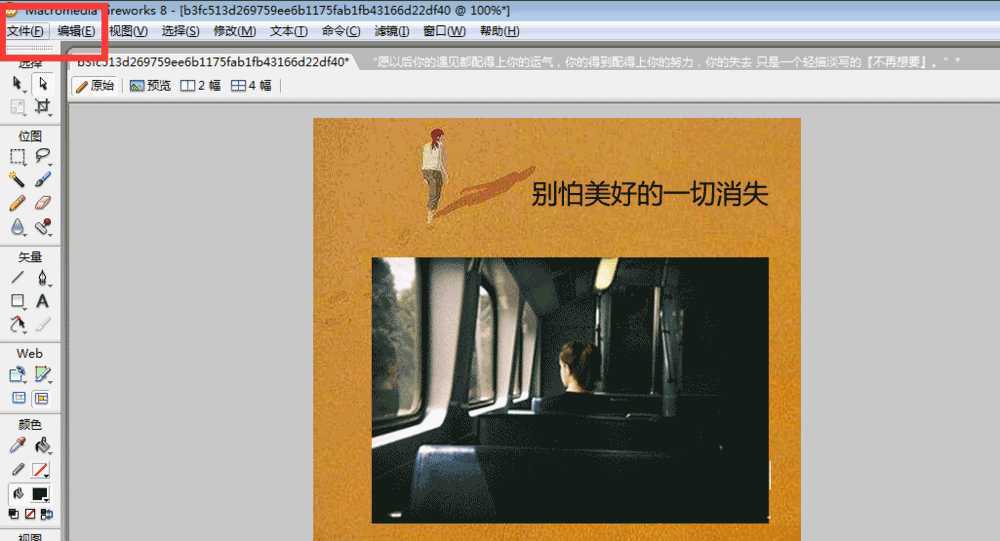Open the fill color swatch dropdown
The height and width of the screenshot is (541, 1000).
(x=41, y=494)
